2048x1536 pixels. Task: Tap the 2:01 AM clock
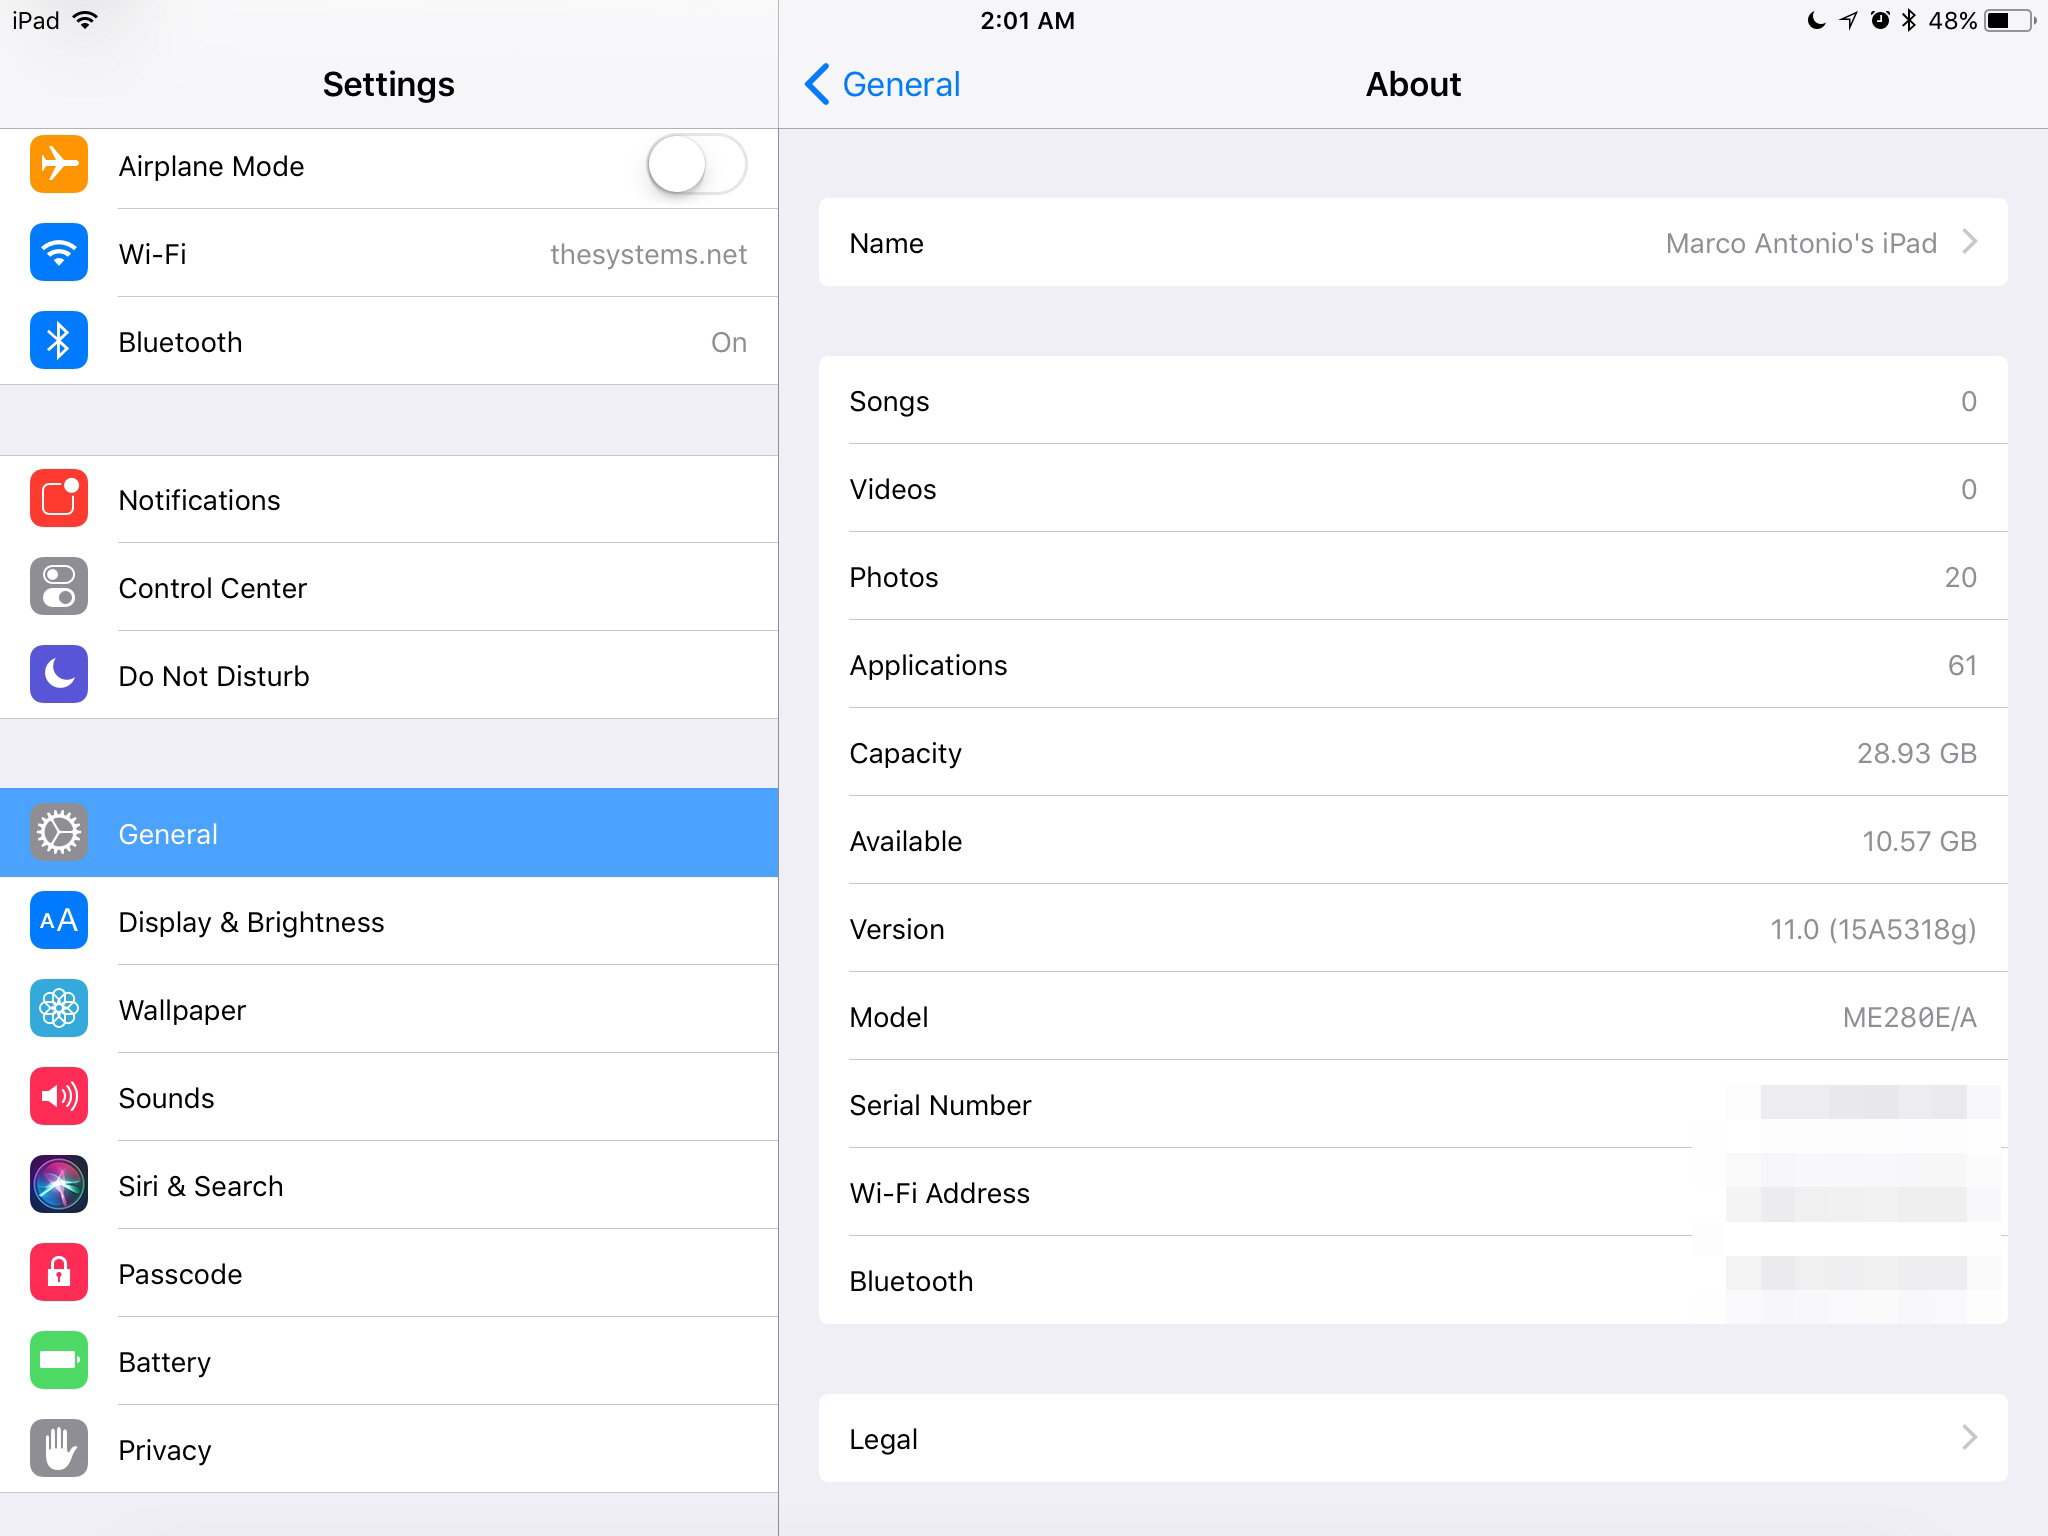click(x=1027, y=21)
